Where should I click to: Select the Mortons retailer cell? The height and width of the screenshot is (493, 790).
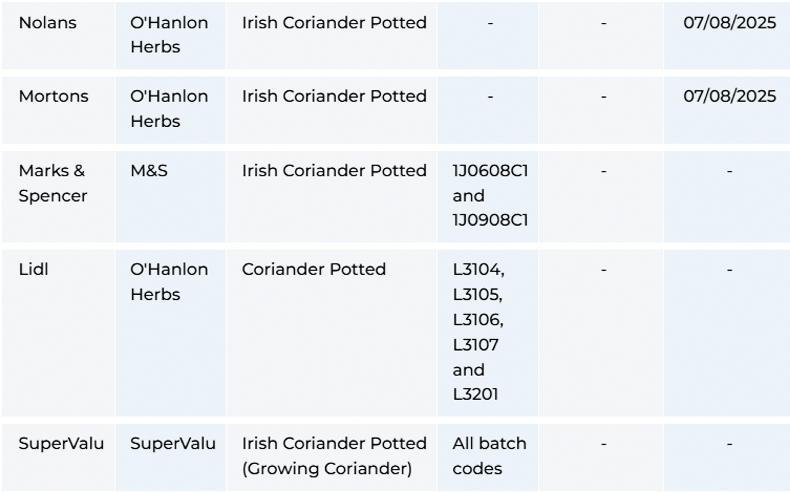click(53, 97)
